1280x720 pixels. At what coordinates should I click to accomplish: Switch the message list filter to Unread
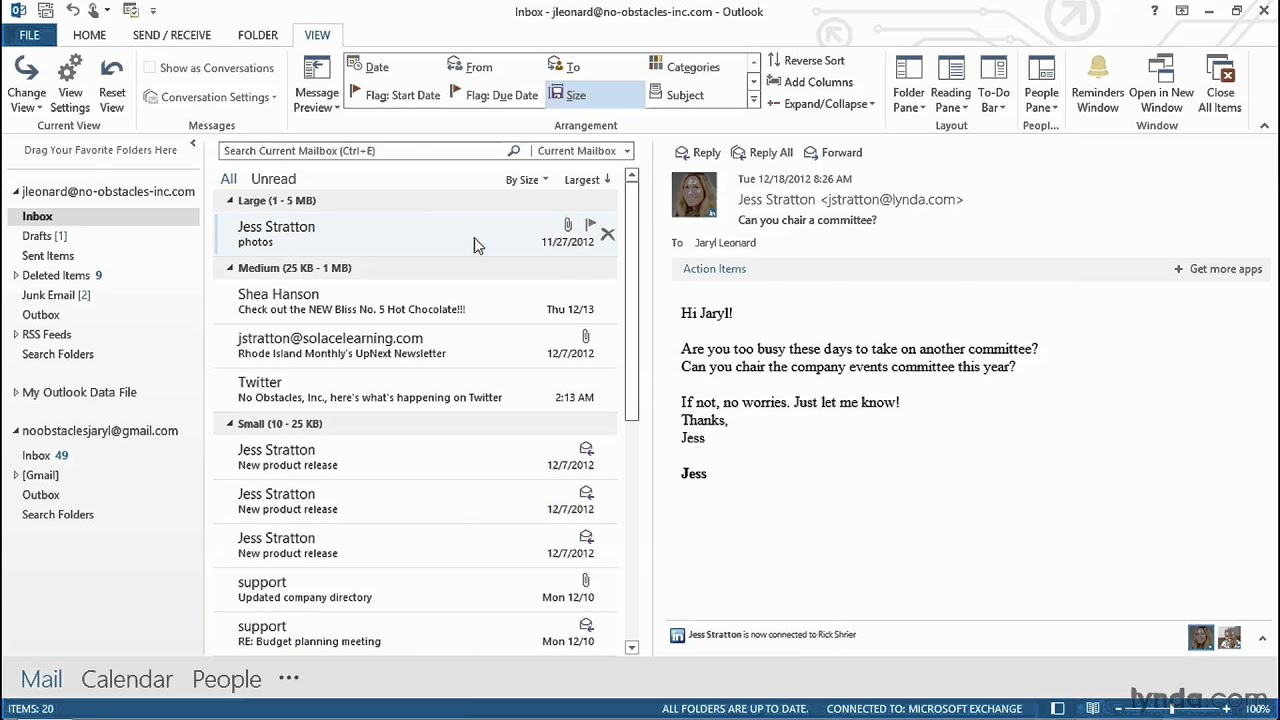coord(273,178)
